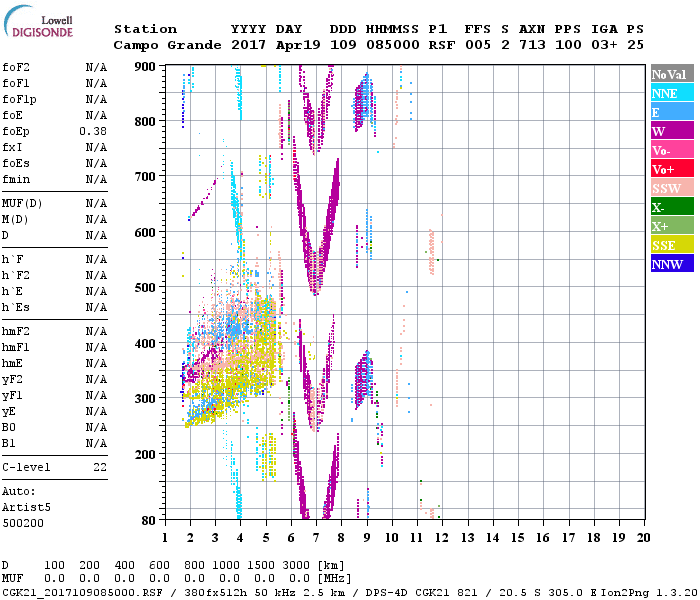
Task: Click the foEp value 0.38
Action: pyautogui.click(x=93, y=131)
